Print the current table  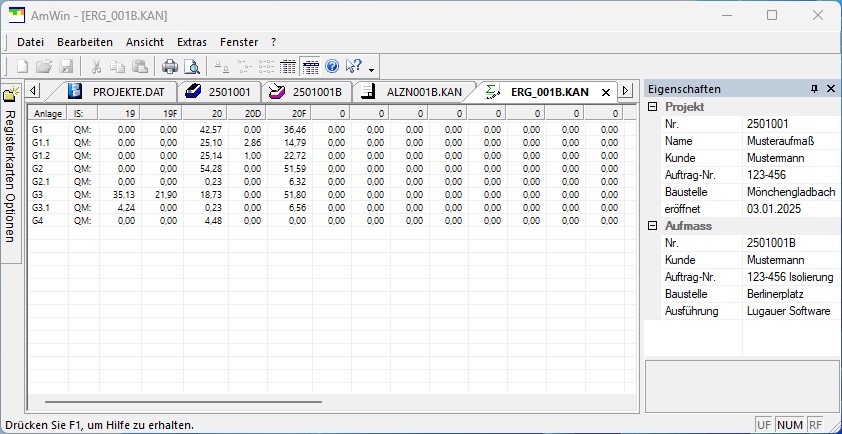170,67
